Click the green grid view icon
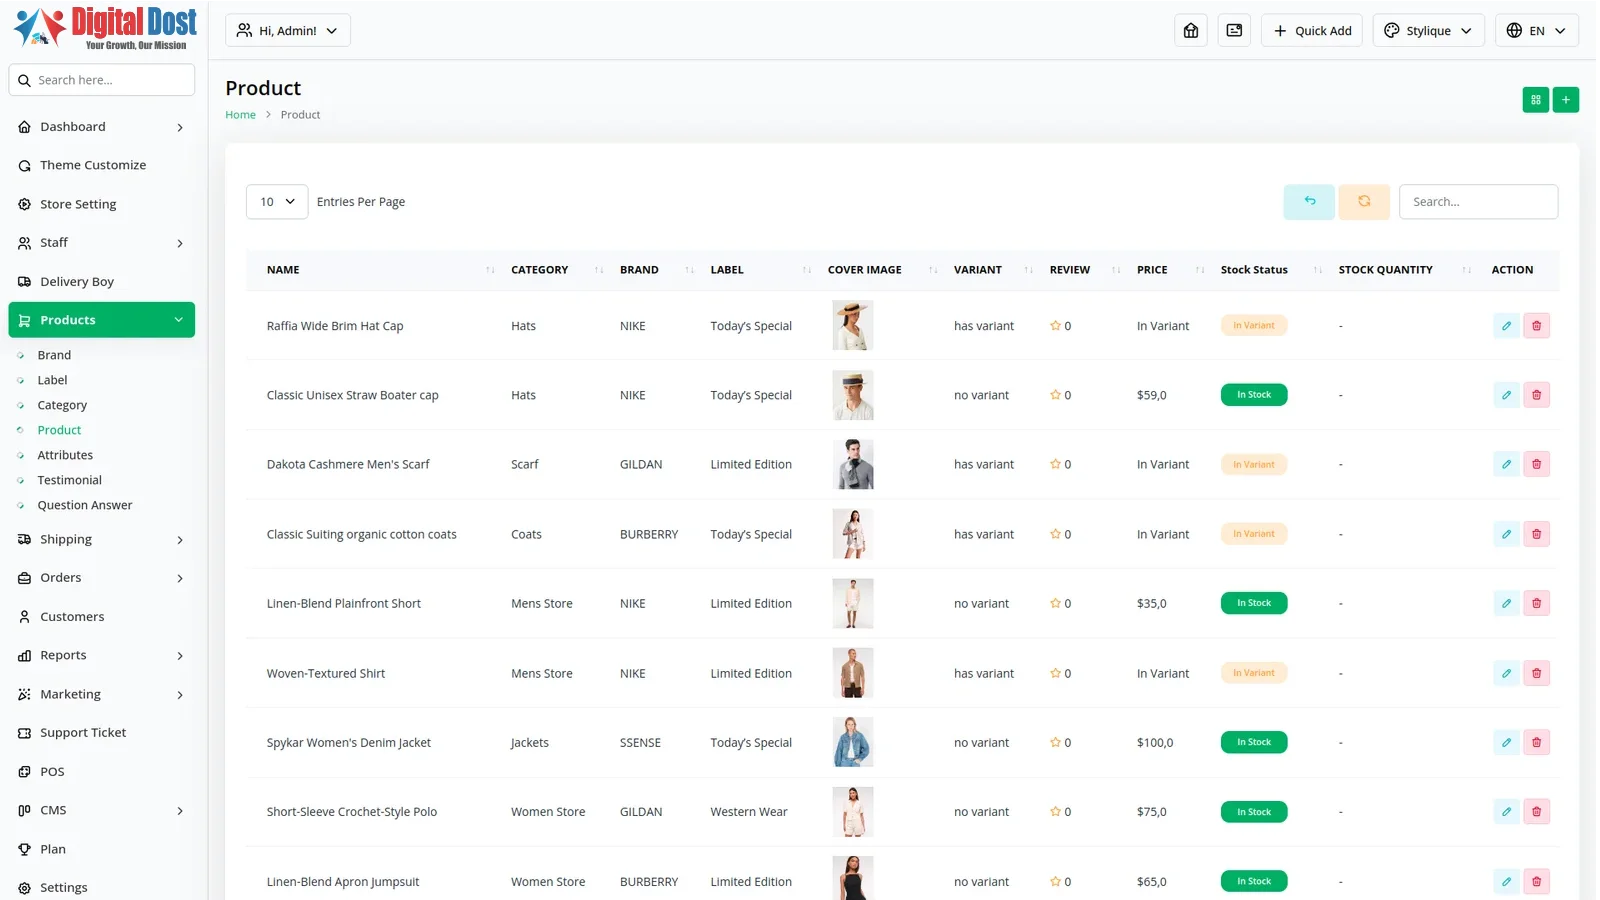 pos(1535,100)
